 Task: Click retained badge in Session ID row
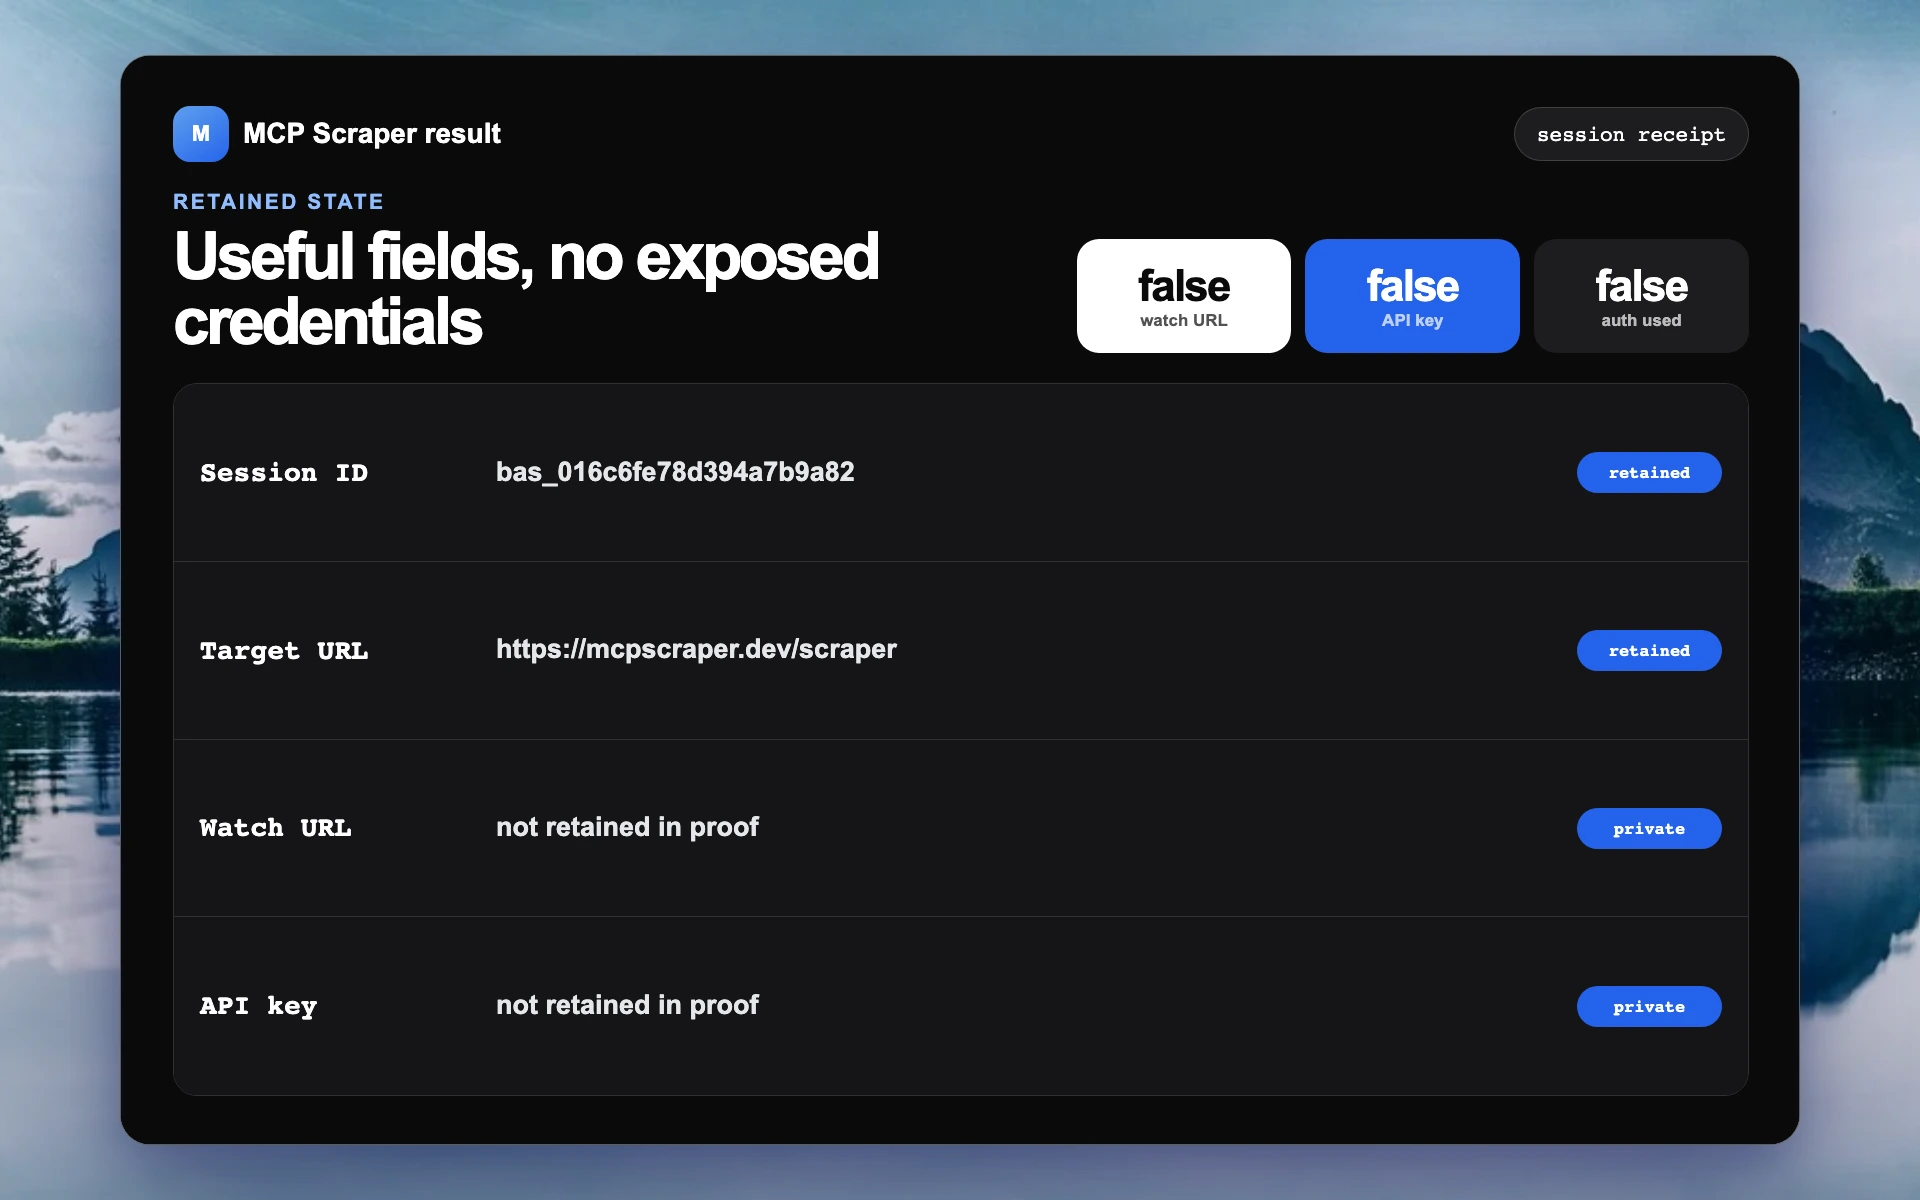pyautogui.click(x=1649, y=473)
